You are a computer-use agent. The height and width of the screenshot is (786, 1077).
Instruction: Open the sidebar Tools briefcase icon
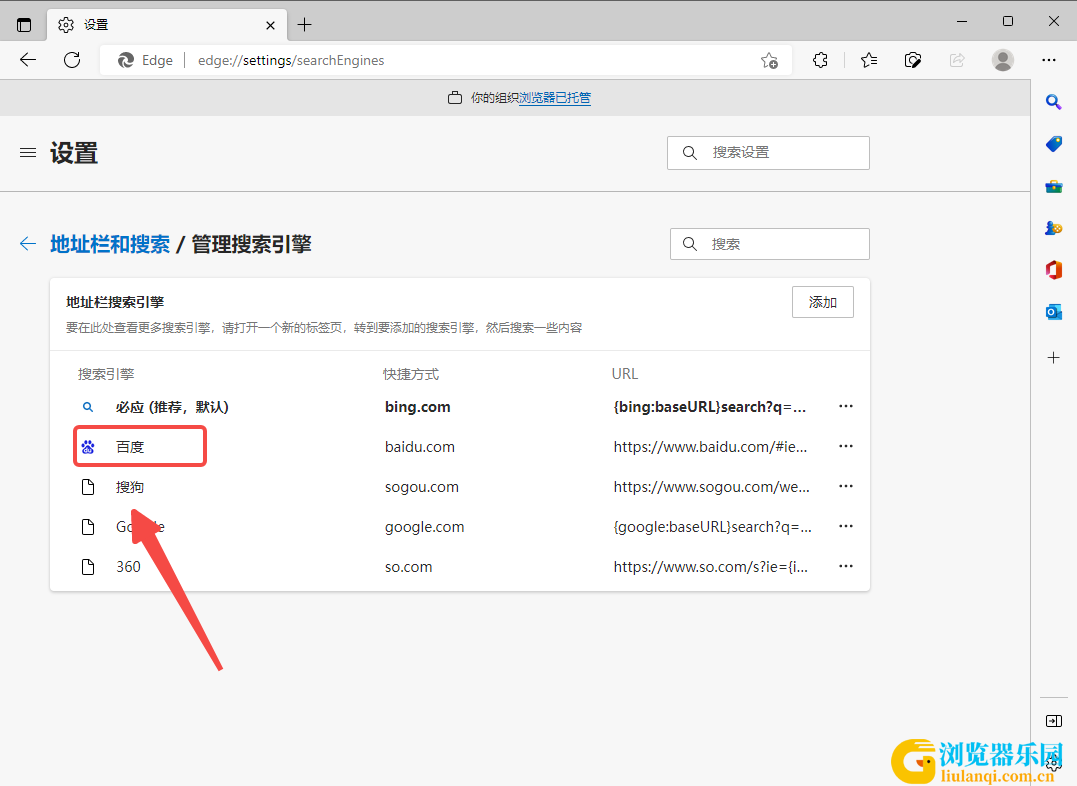[x=1054, y=186]
